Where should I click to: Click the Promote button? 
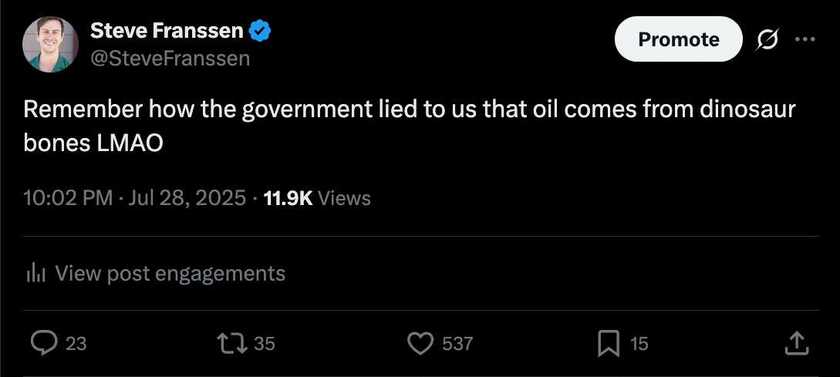pos(679,39)
